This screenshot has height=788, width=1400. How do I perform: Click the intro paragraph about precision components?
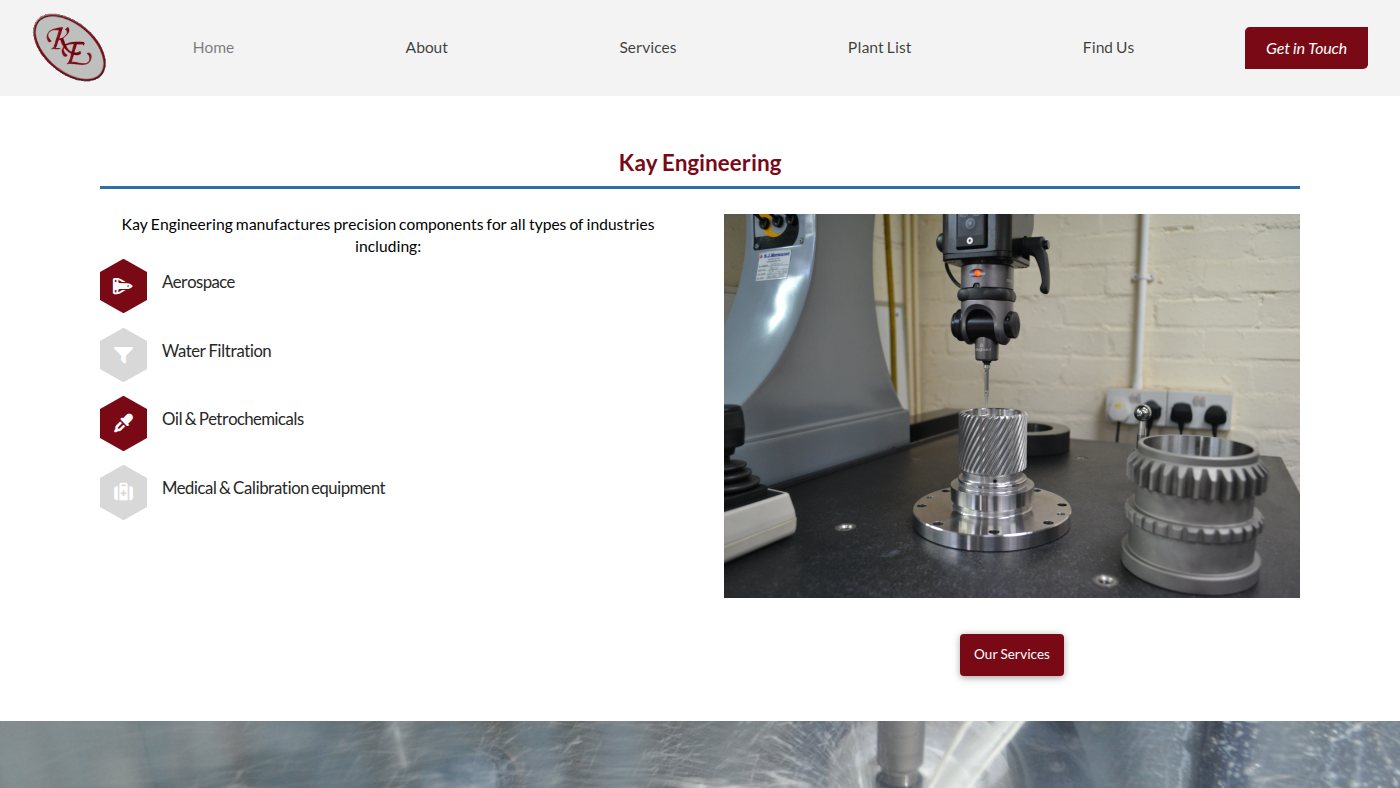point(388,235)
